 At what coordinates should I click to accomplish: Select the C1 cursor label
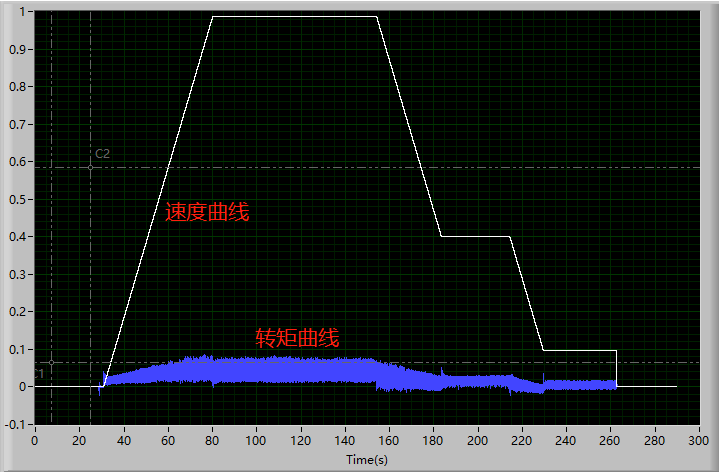pyautogui.click(x=38, y=374)
